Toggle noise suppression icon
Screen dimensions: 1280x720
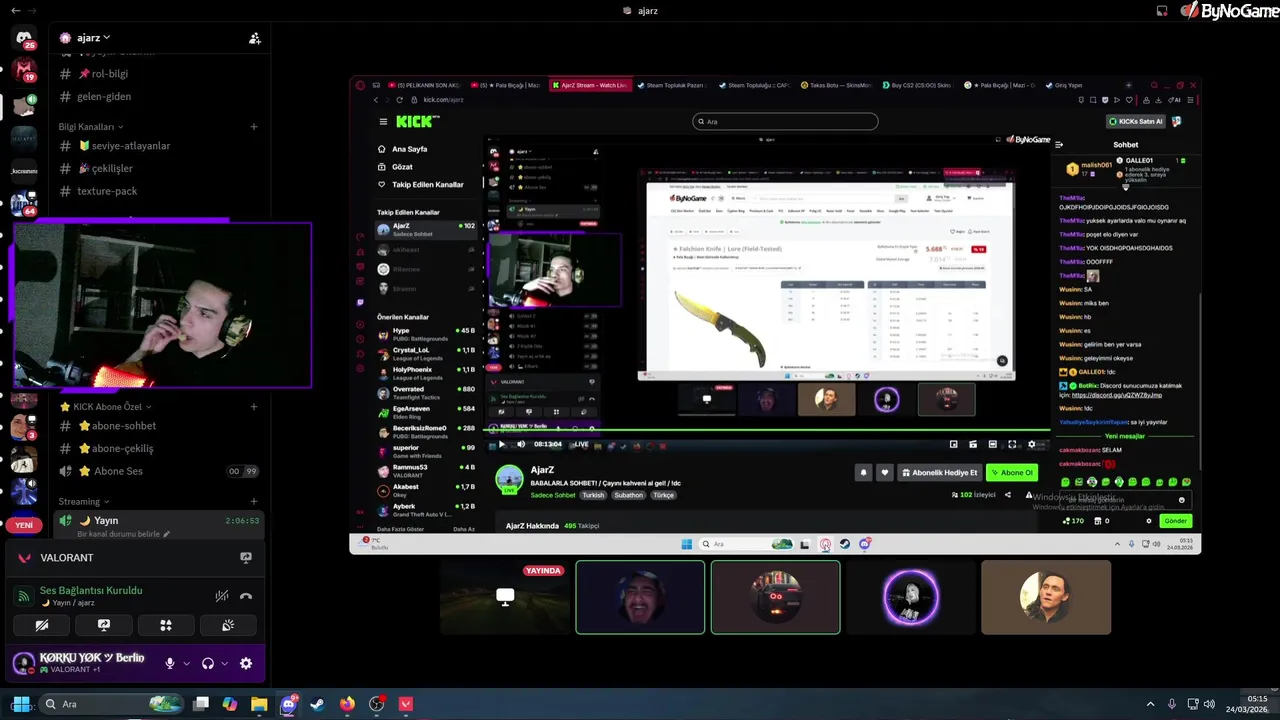(x=222, y=596)
